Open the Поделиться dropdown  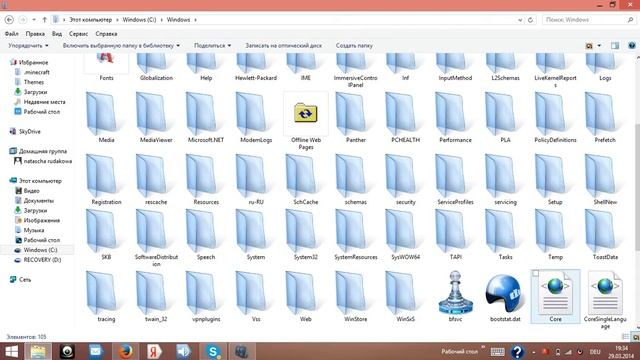pos(213,46)
